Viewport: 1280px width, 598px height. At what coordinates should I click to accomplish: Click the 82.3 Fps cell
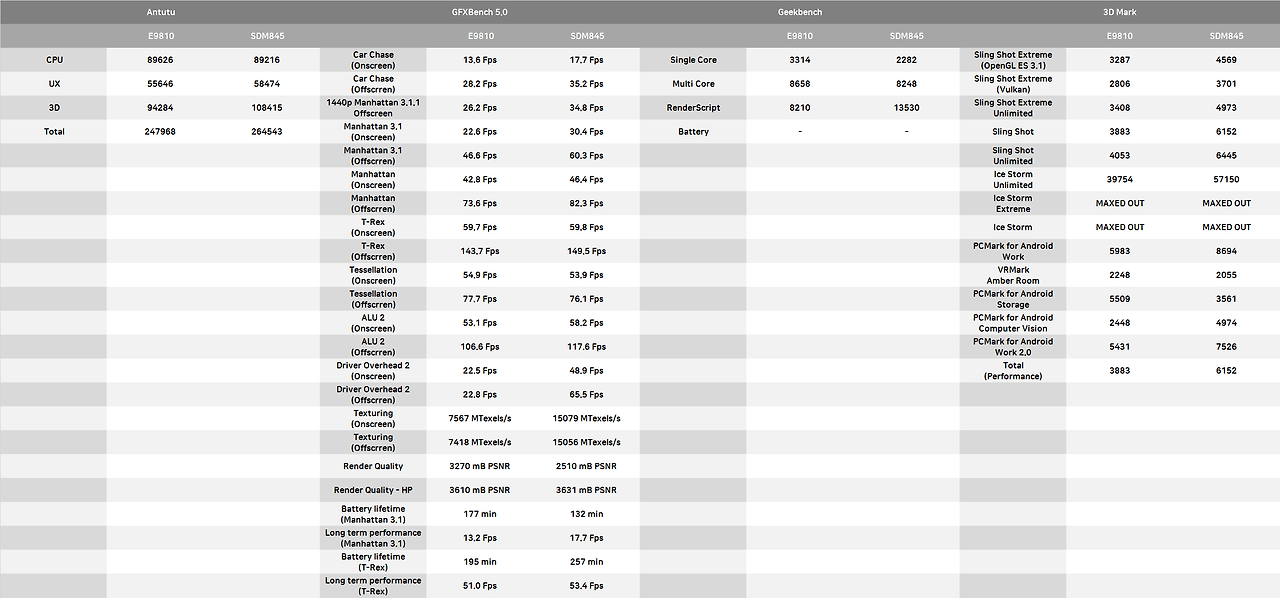[586, 204]
